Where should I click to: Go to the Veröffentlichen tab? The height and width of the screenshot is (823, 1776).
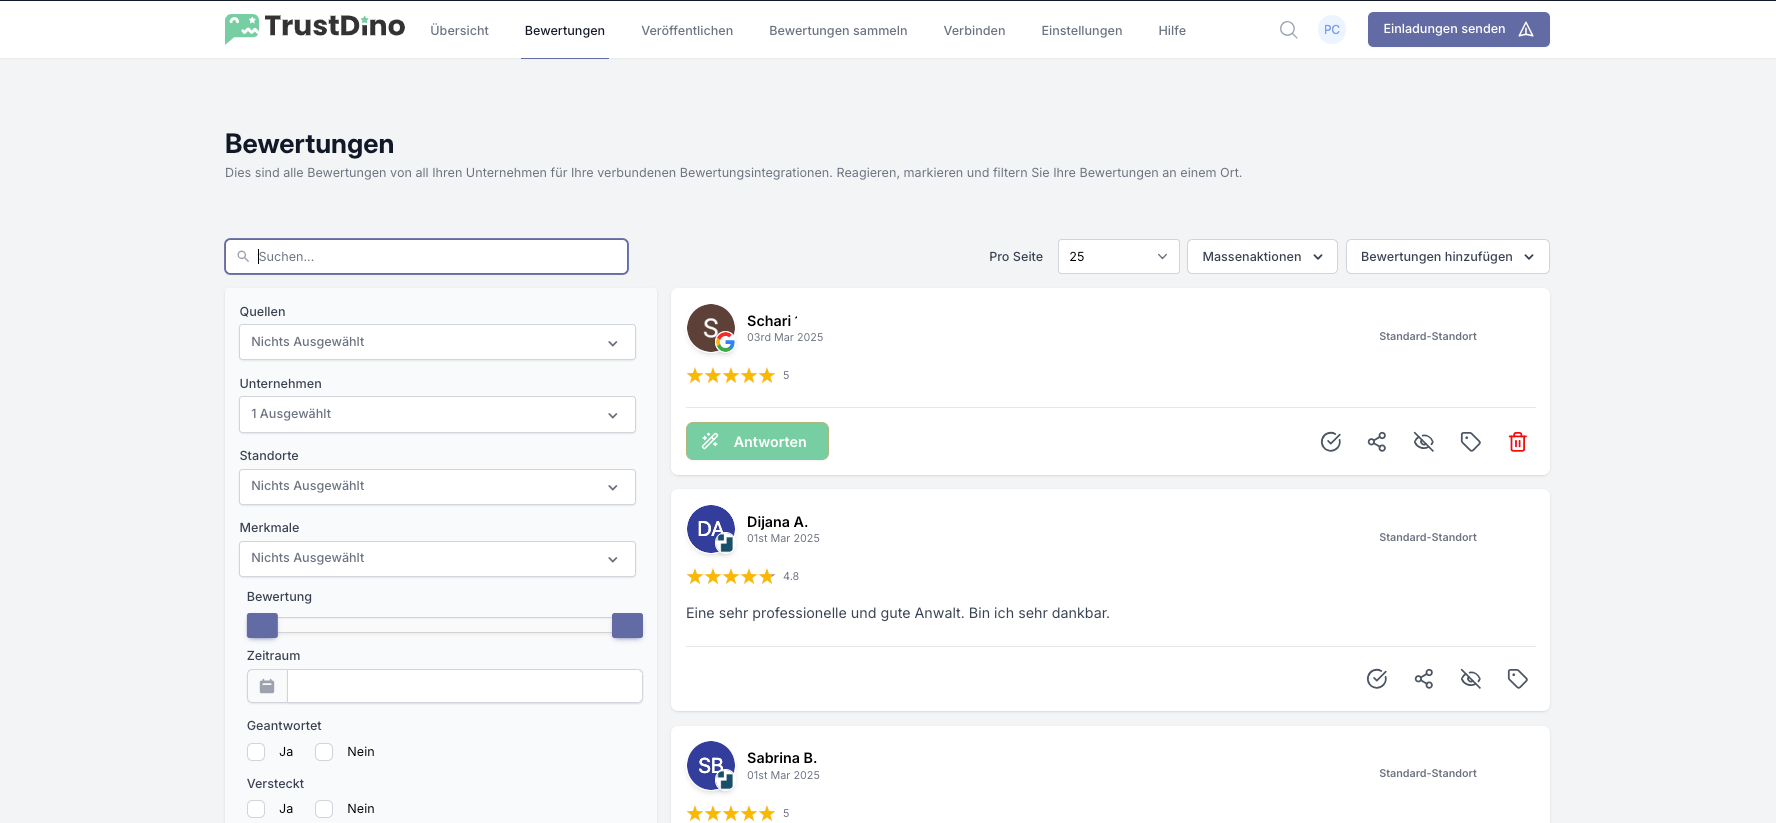(x=687, y=31)
